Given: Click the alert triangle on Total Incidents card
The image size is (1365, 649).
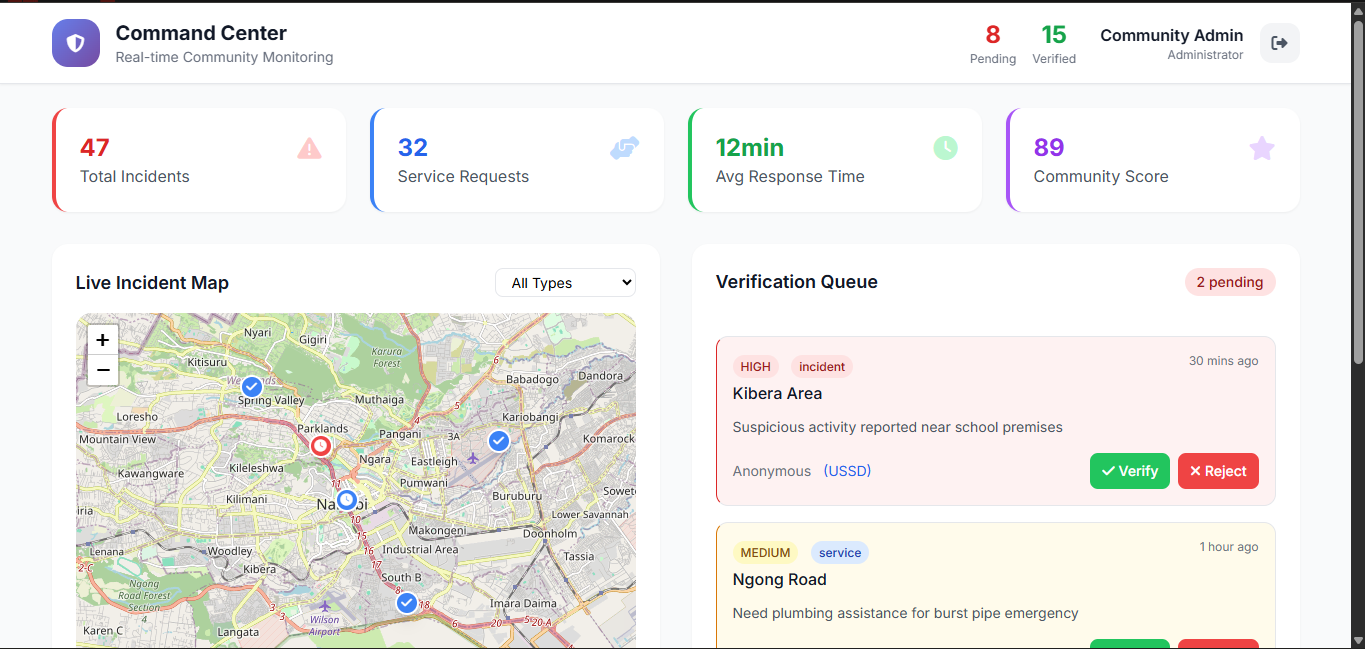Looking at the screenshot, I should [x=309, y=148].
